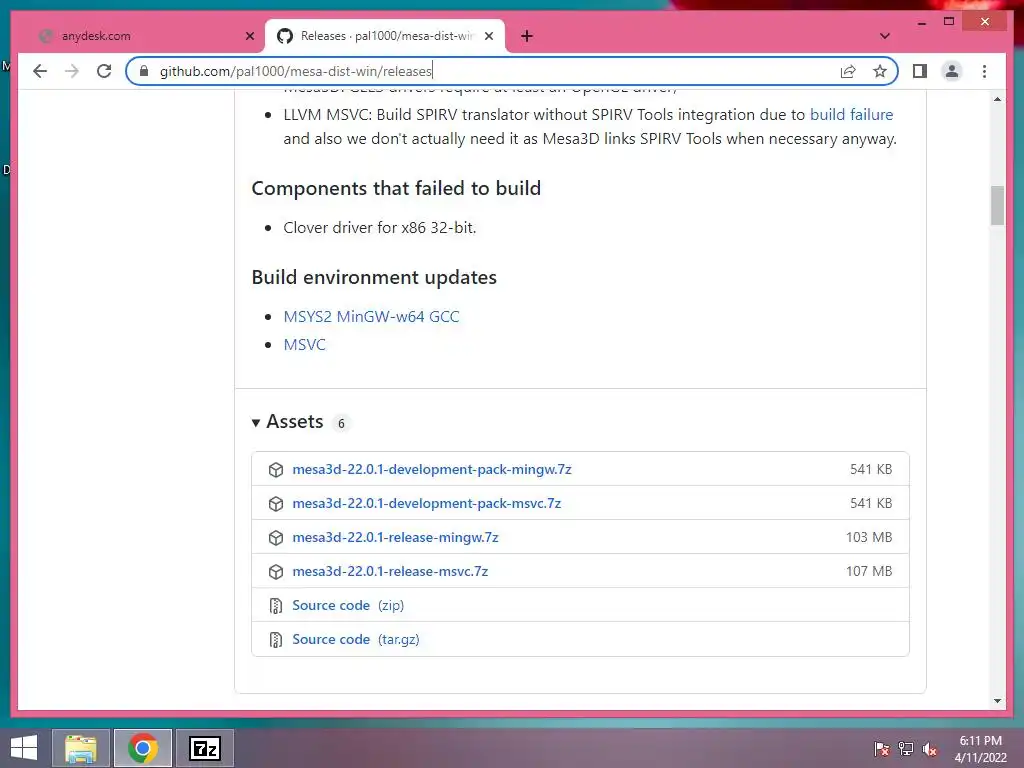Viewport: 1024px width, 768px height.
Task: Click zip file icon beside Source code (zip)
Action: pos(276,606)
